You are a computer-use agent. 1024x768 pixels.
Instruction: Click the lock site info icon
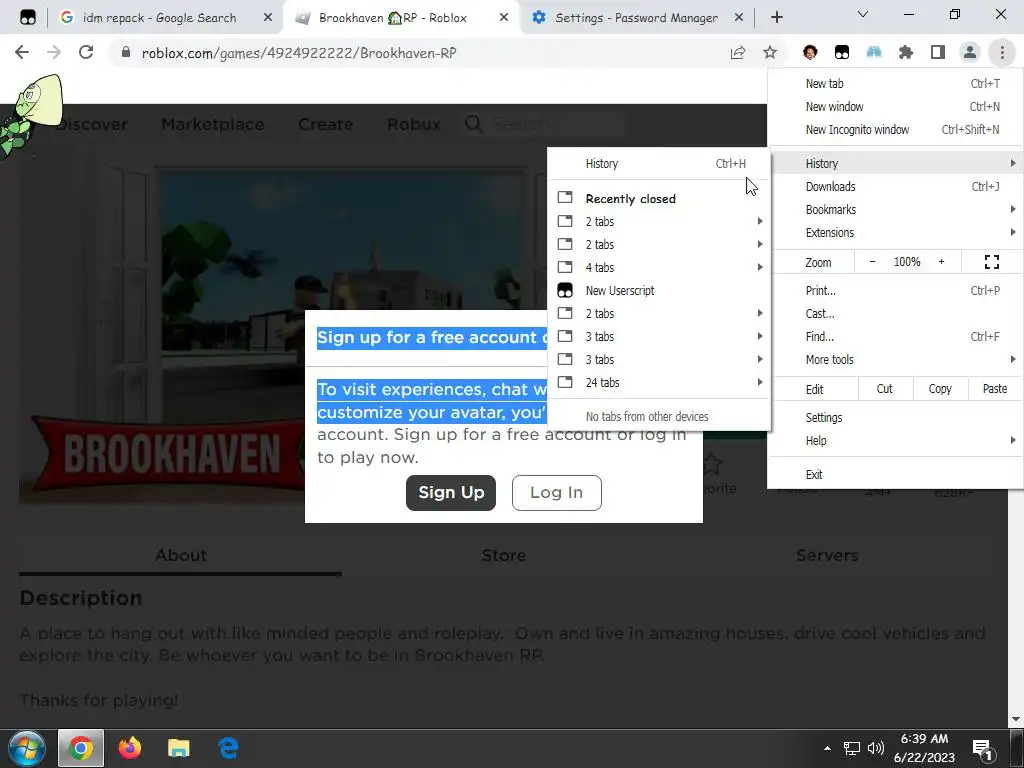point(126,52)
